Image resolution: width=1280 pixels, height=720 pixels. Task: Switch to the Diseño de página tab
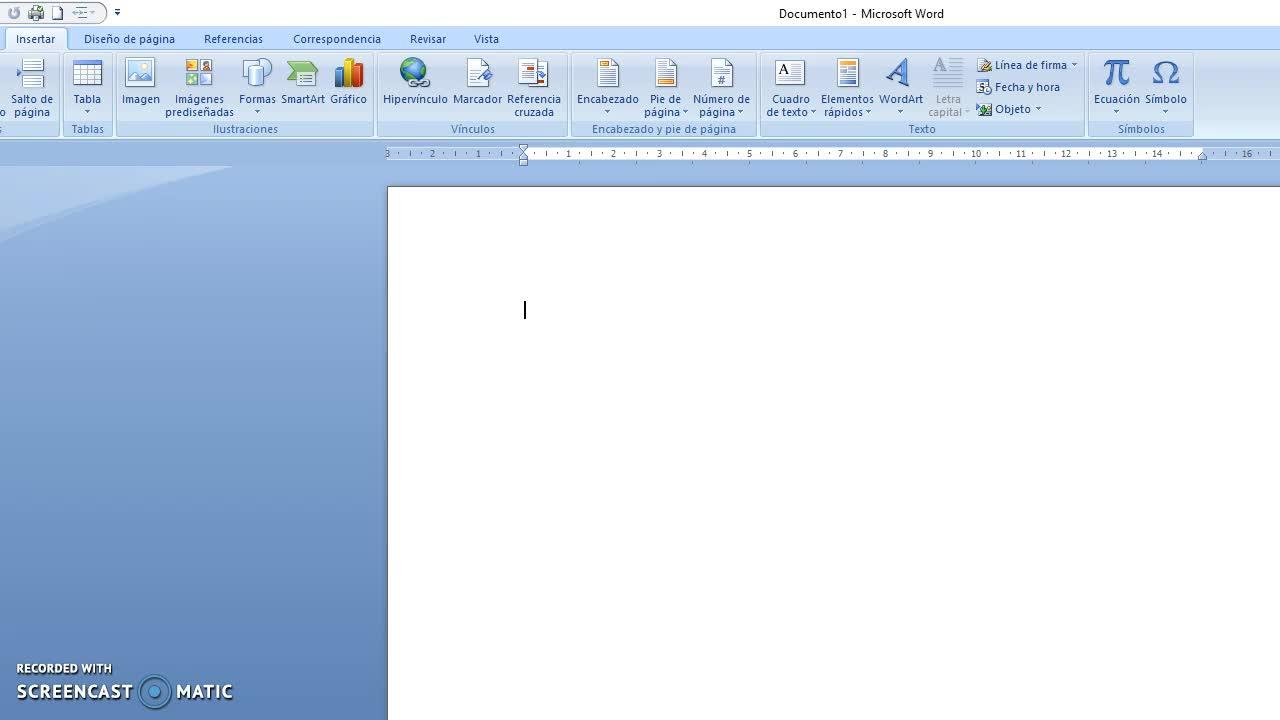[129, 39]
